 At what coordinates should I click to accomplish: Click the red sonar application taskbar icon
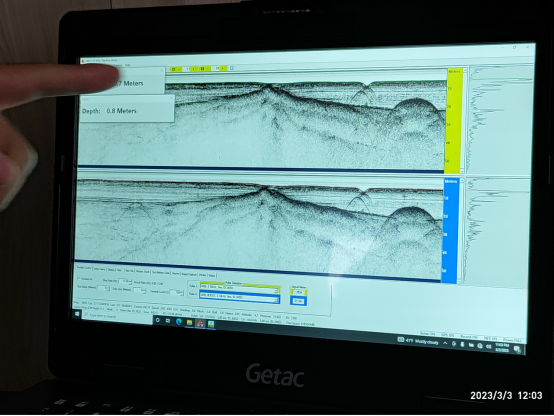coord(200,323)
